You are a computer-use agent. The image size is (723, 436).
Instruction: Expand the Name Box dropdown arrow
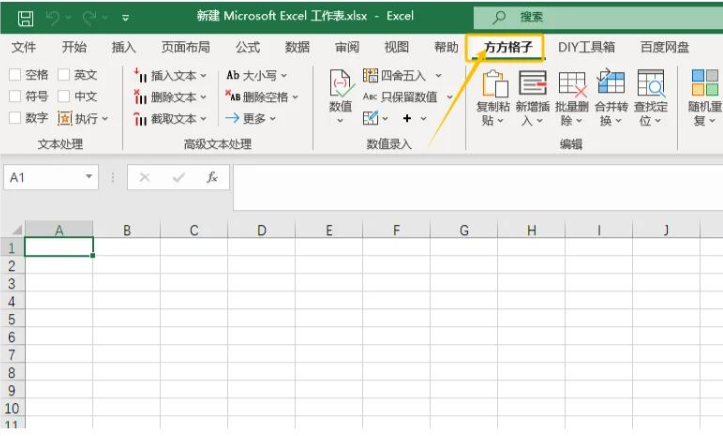click(x=90, y=177)
